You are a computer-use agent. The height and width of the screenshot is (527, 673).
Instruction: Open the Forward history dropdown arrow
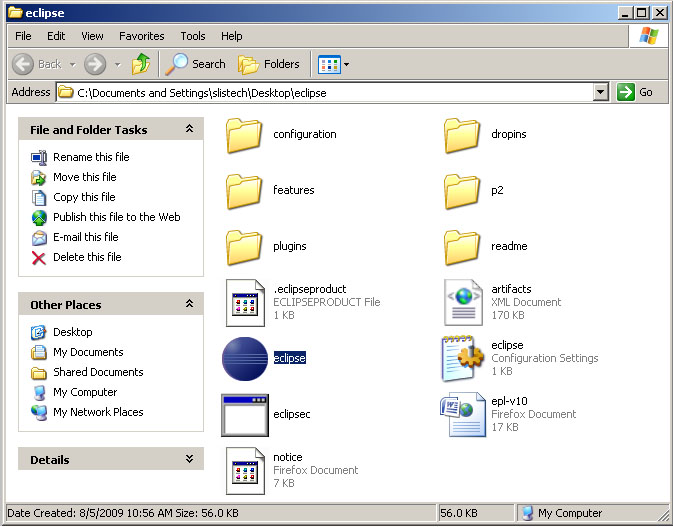[x=118, y=65]
